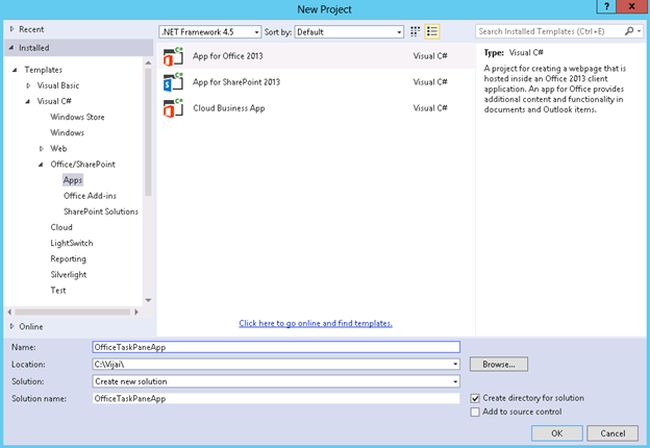
Task: Select the Silverlight tree item
Action: (68, 274)
